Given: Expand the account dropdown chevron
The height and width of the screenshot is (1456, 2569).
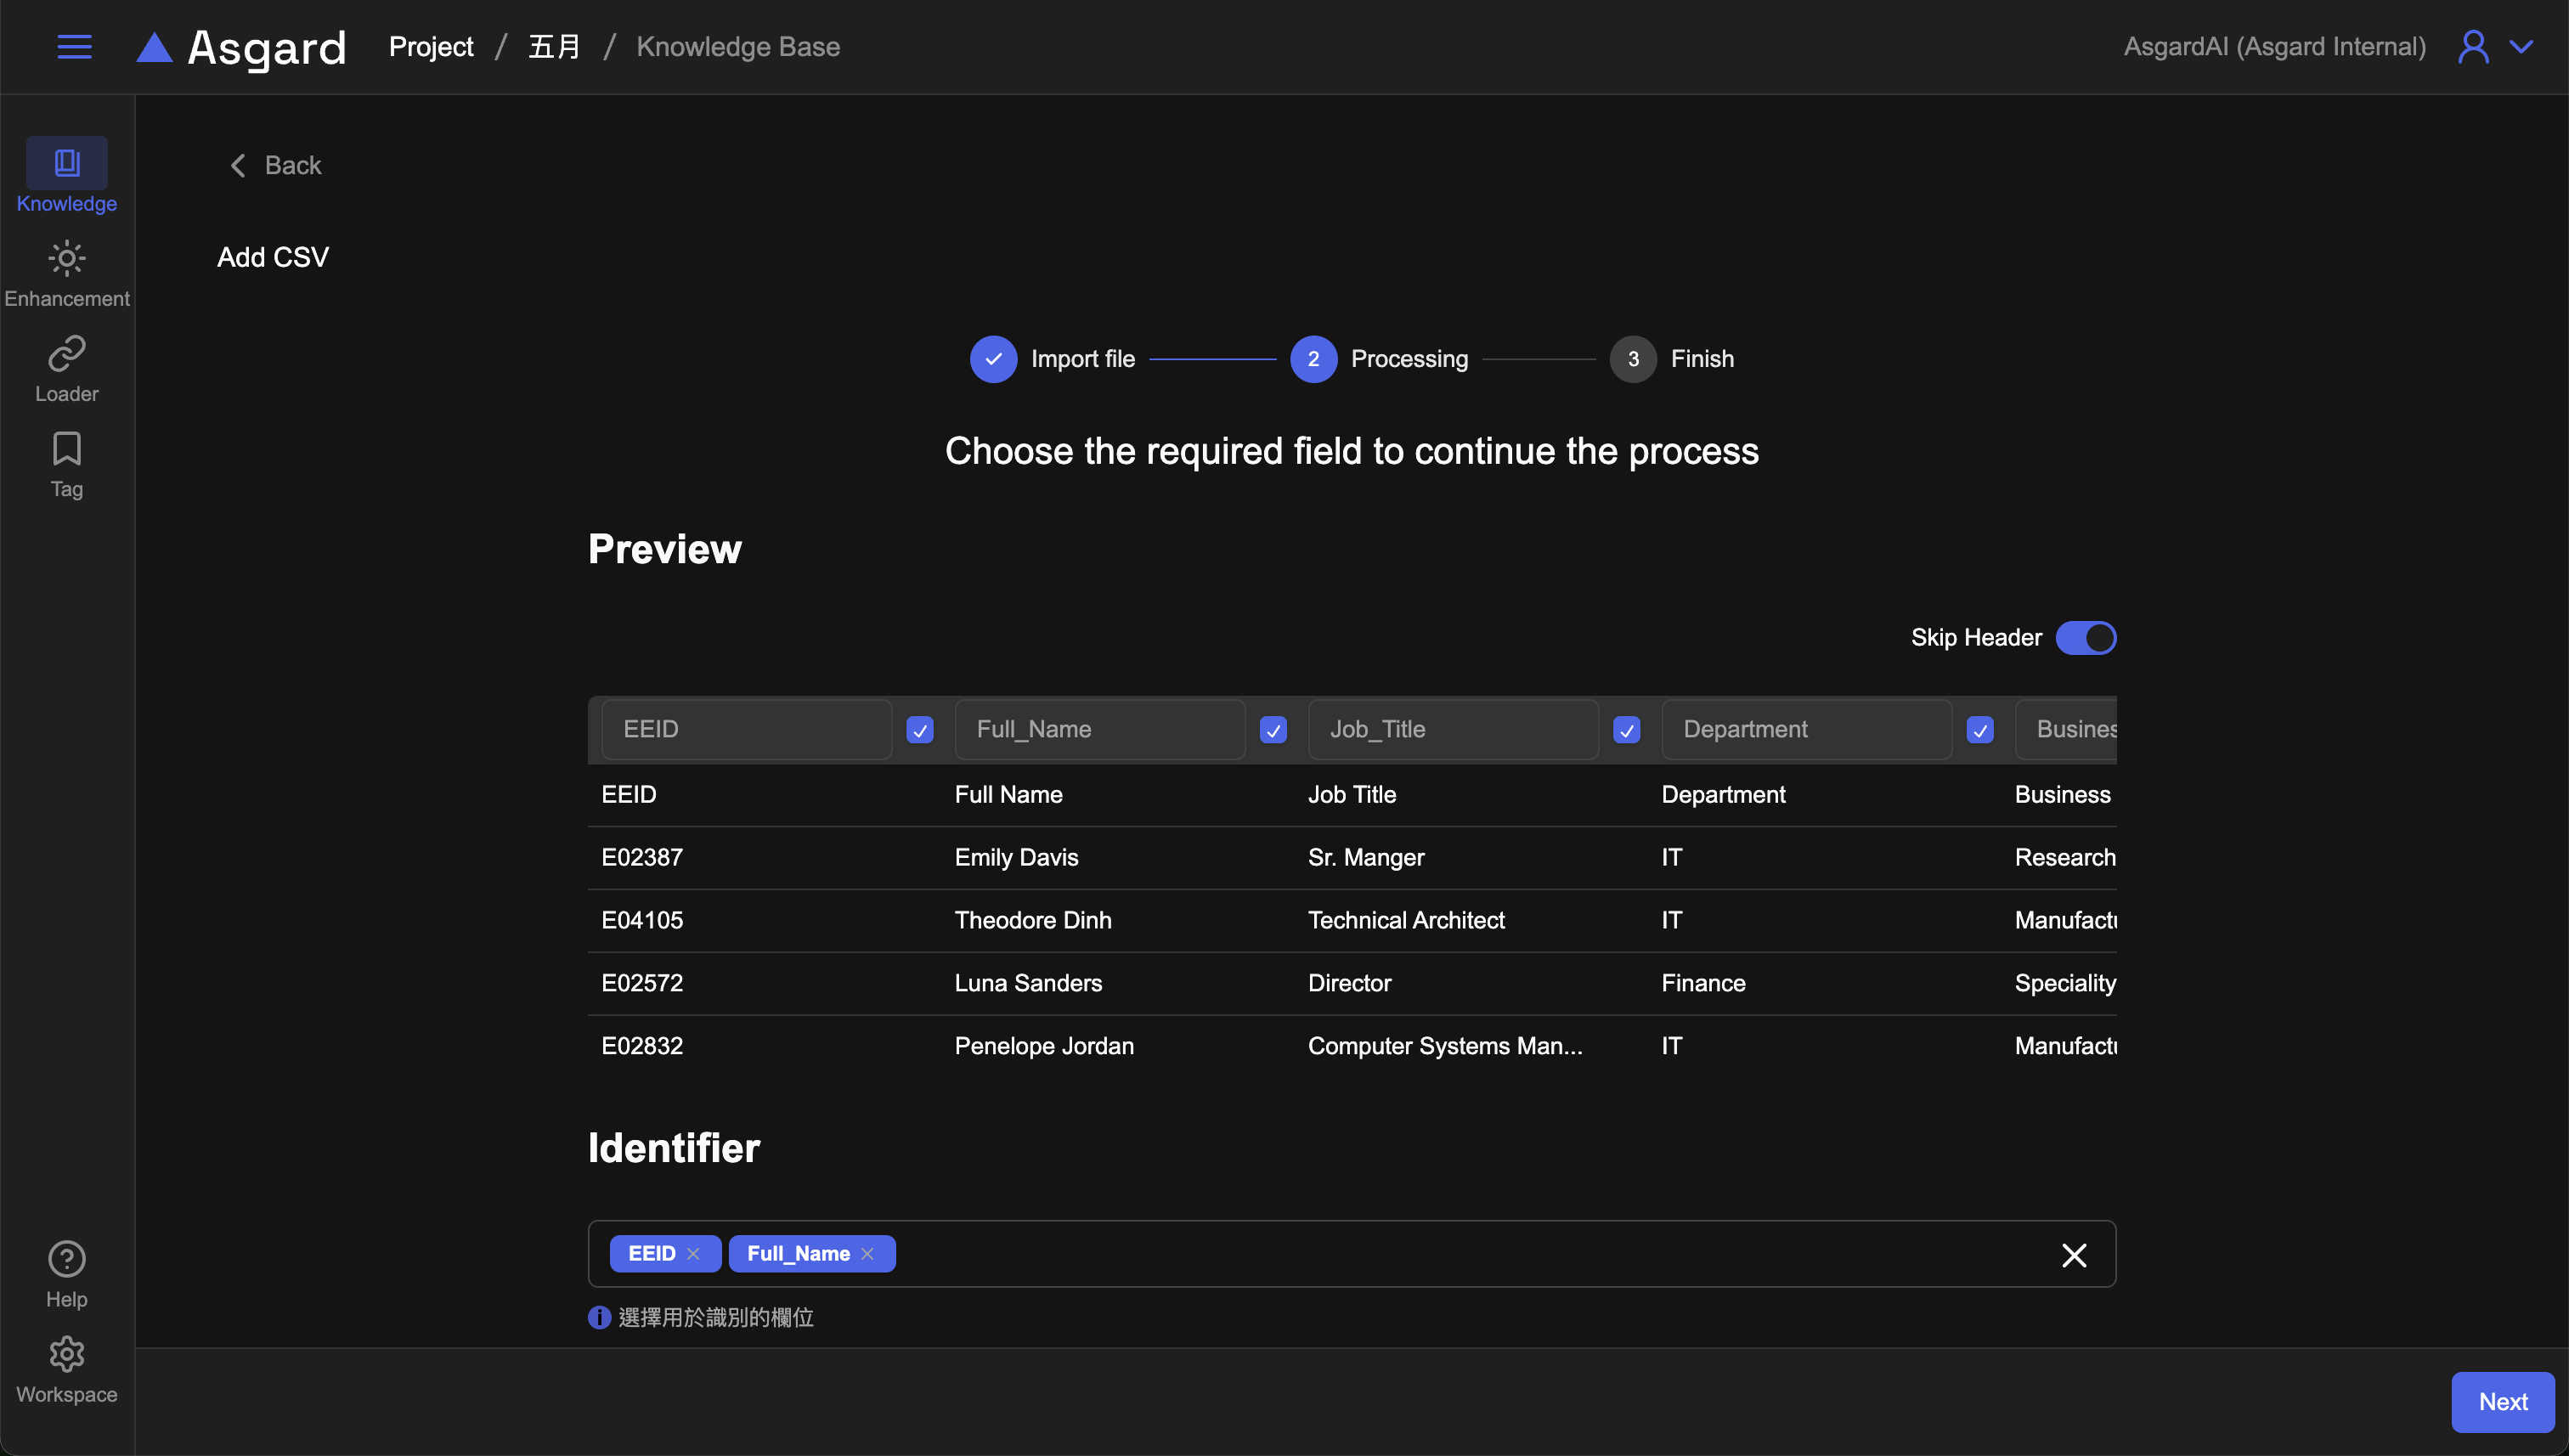Looking at the screenshot, I should tap(2522, 47).
